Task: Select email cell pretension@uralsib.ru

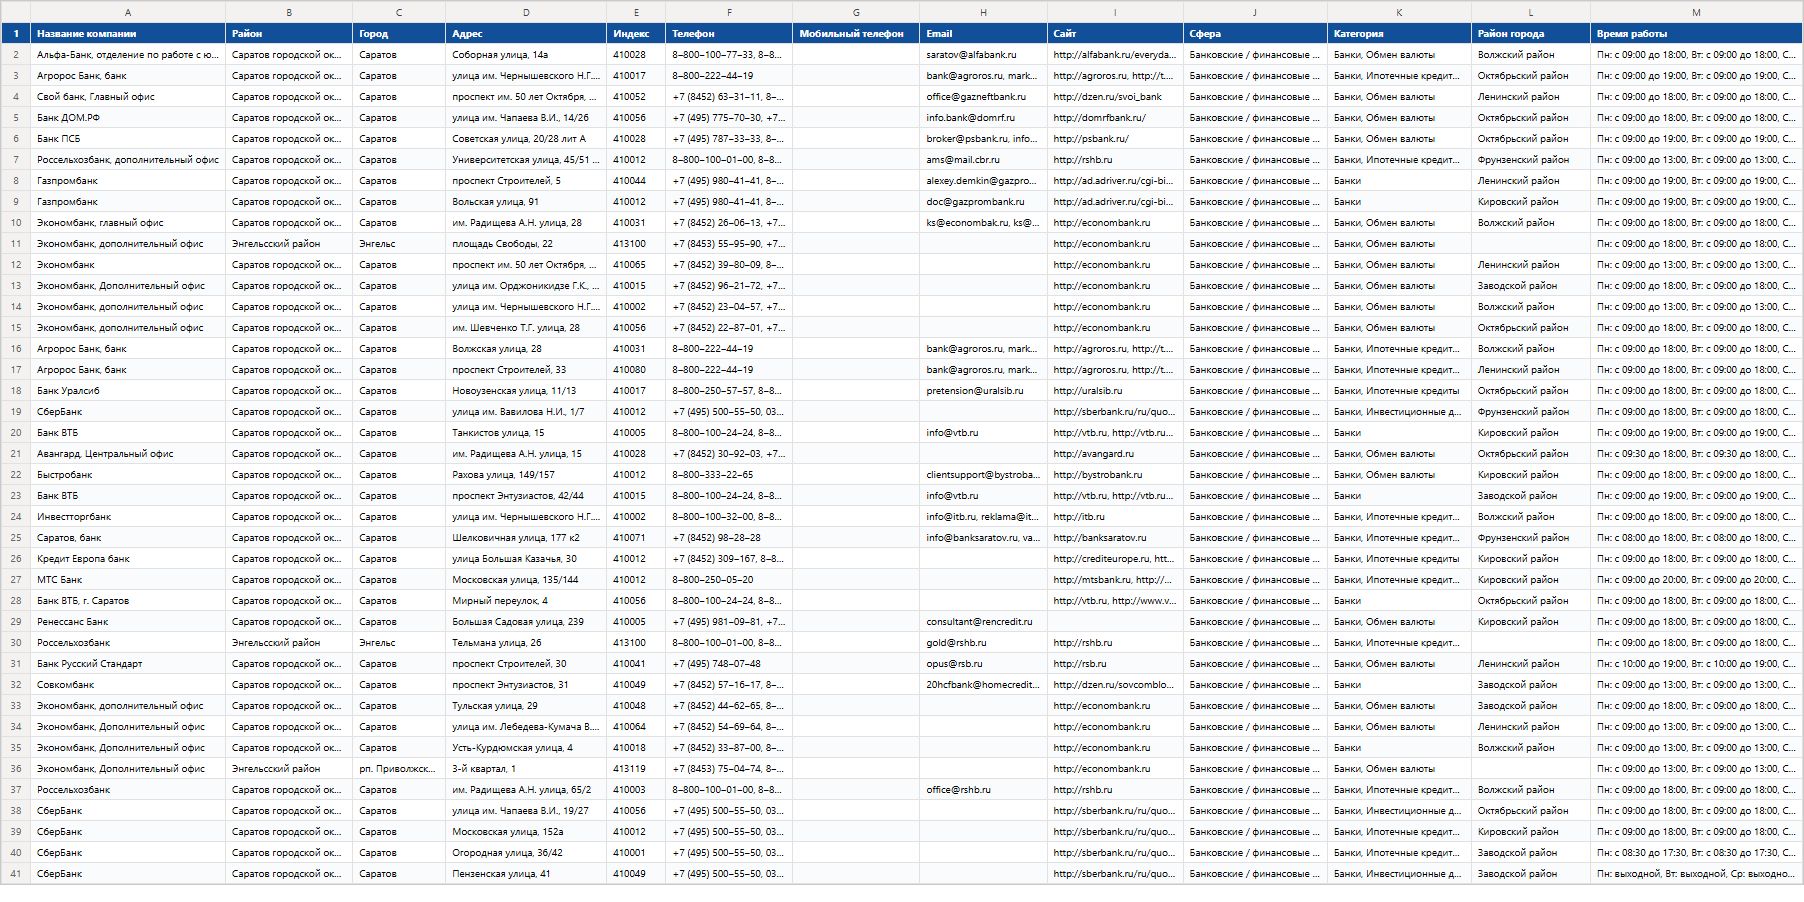Action: coord(983,391)
